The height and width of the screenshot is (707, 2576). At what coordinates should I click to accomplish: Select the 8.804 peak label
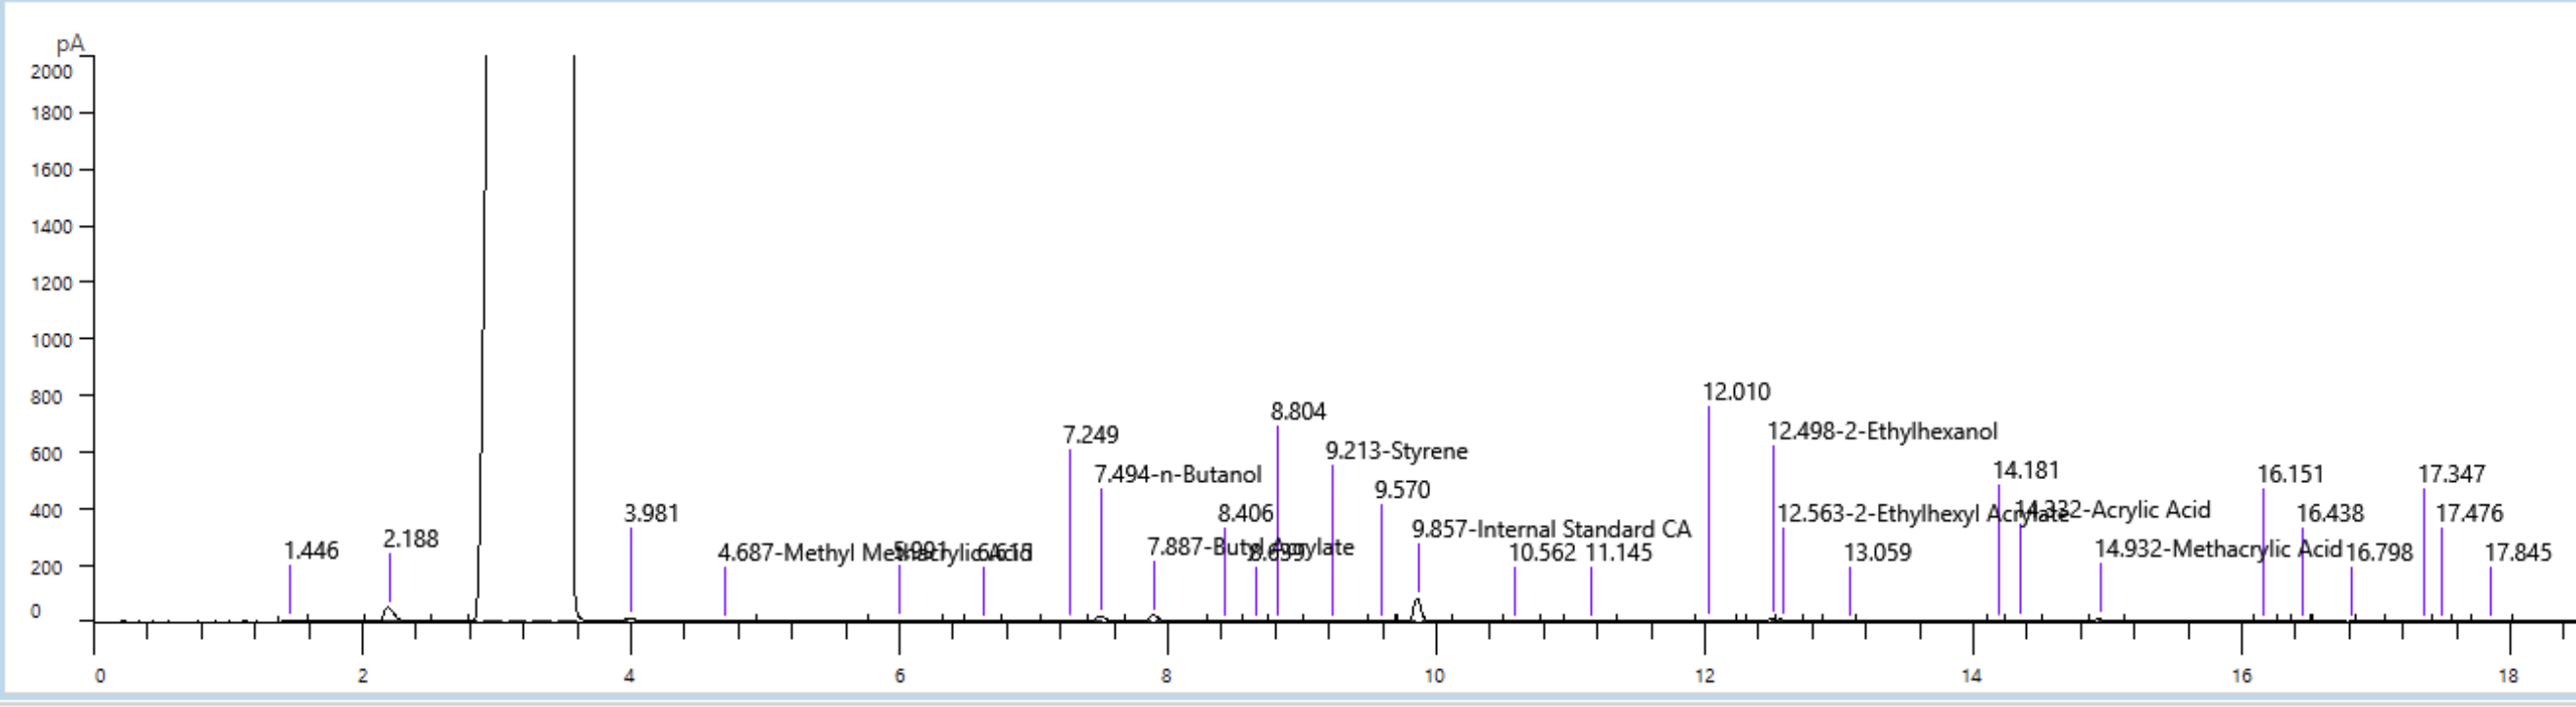1298,411
